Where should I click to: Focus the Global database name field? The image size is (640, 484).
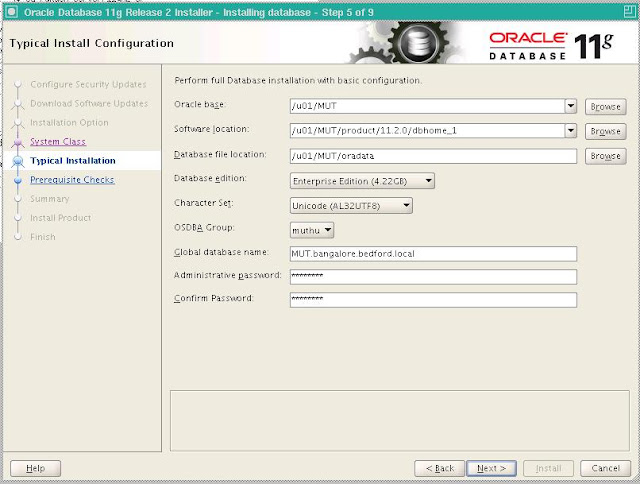[x=433, y=254]
